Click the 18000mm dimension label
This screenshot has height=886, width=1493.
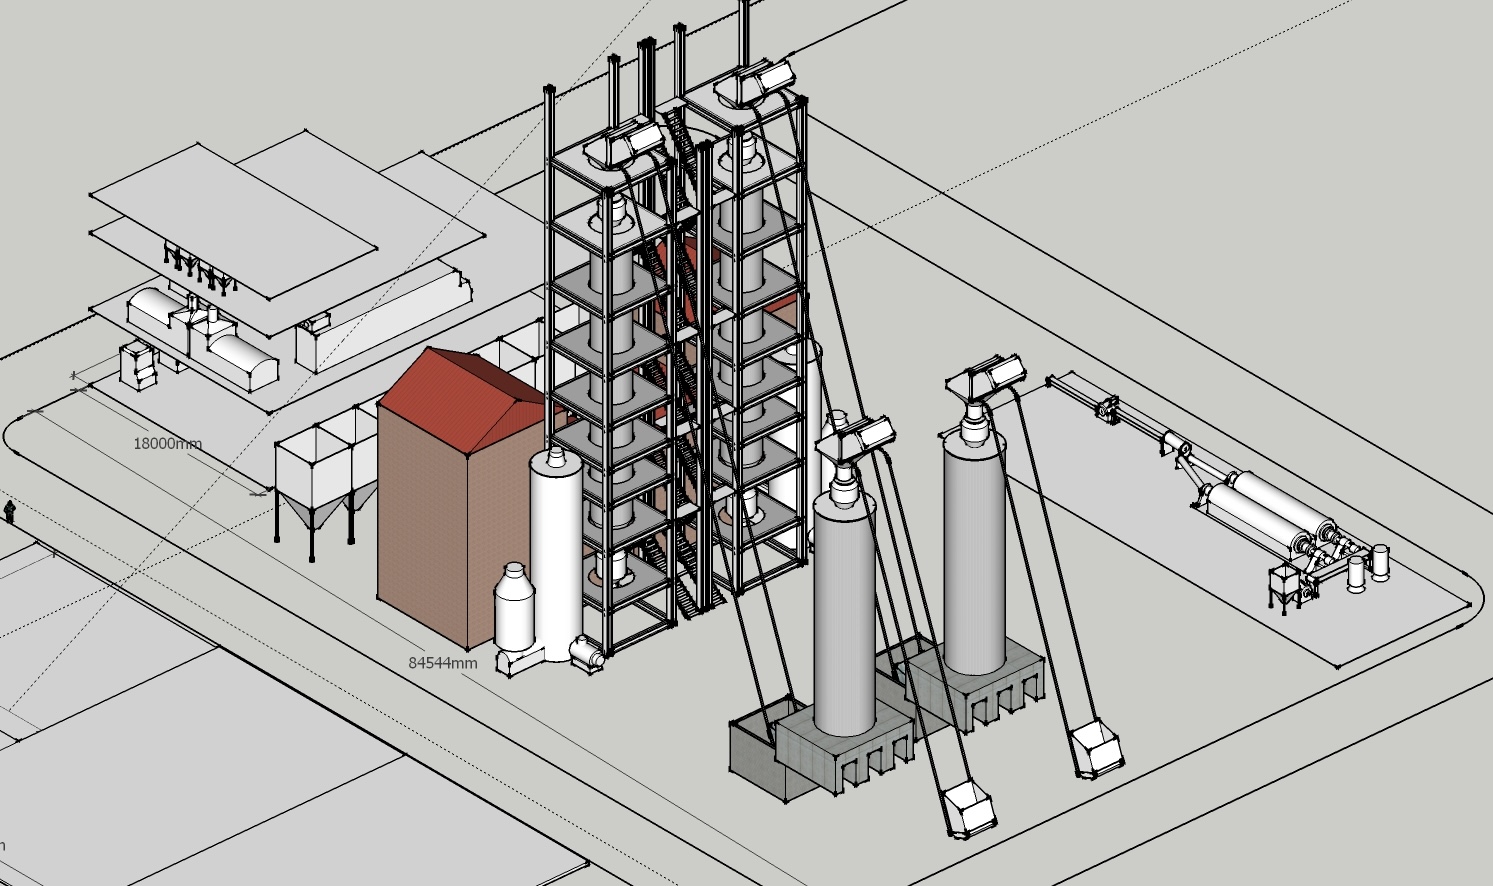tap(167, 443)
